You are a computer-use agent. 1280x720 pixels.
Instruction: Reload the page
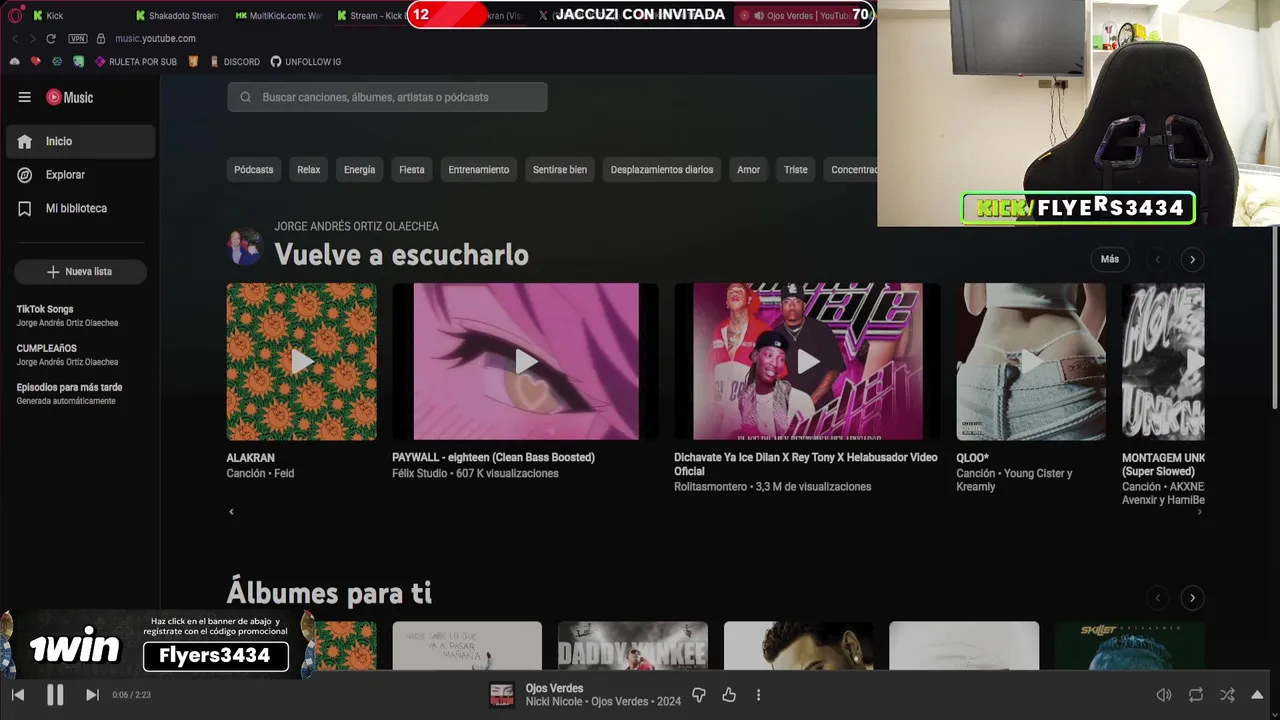click(x=51, y=38)
